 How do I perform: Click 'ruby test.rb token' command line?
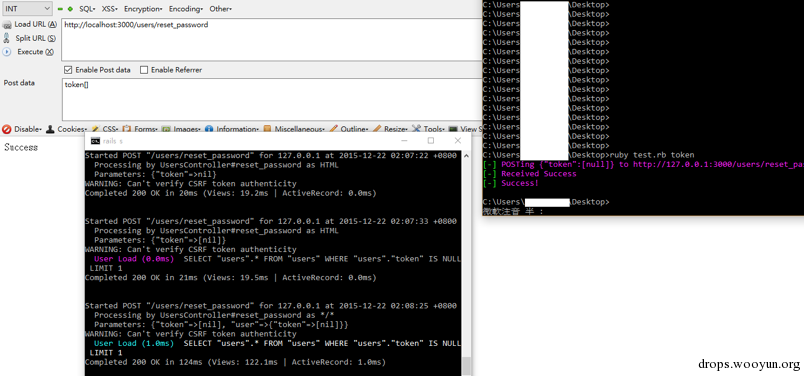click(x=652, y=155)
